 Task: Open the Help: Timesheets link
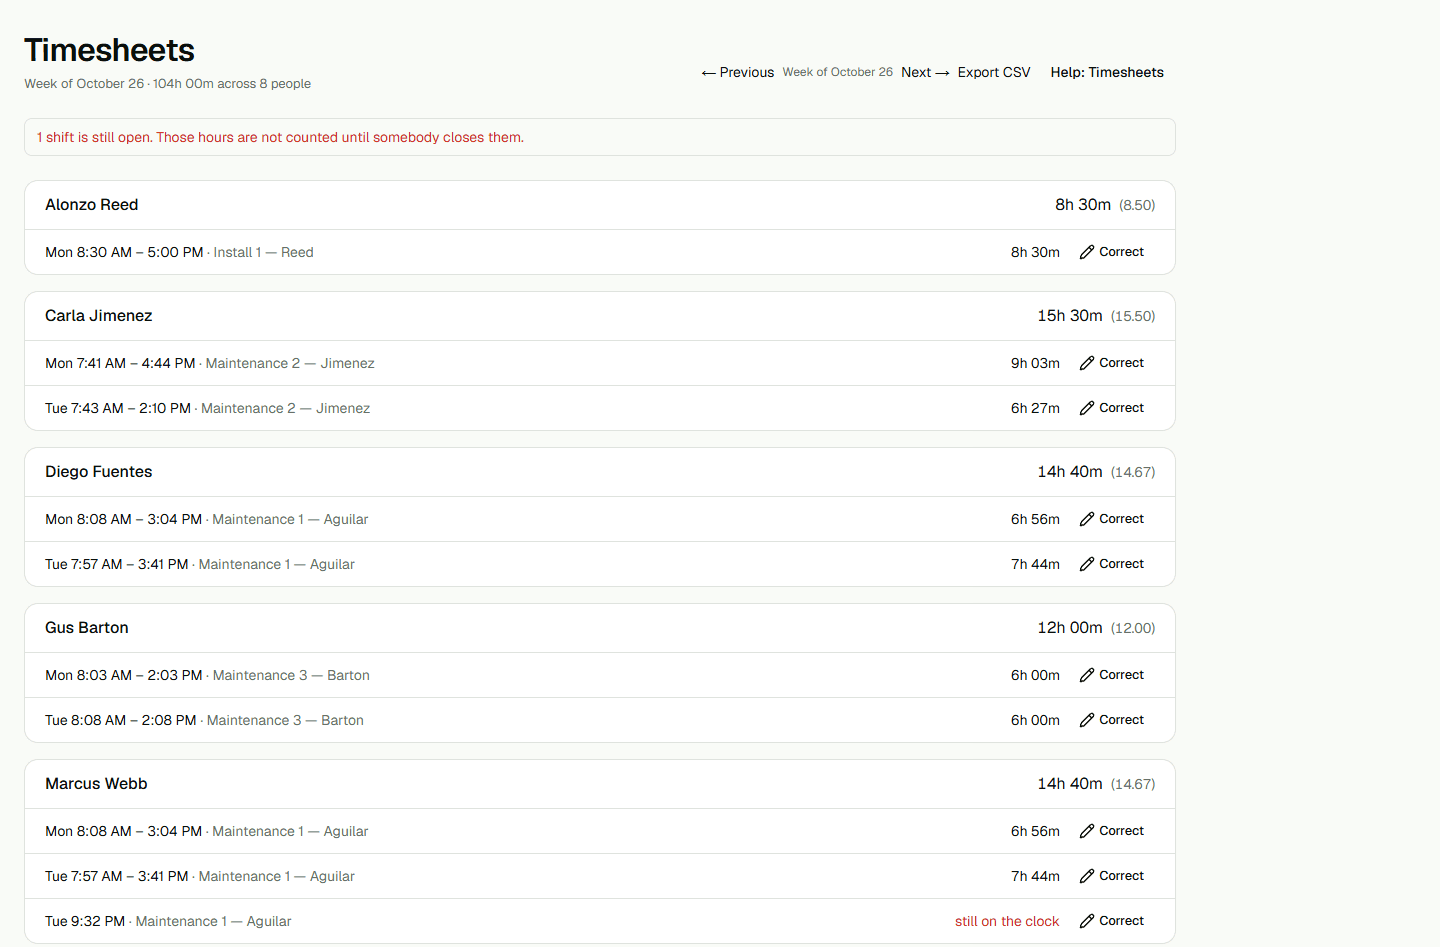coord(1107,72)
